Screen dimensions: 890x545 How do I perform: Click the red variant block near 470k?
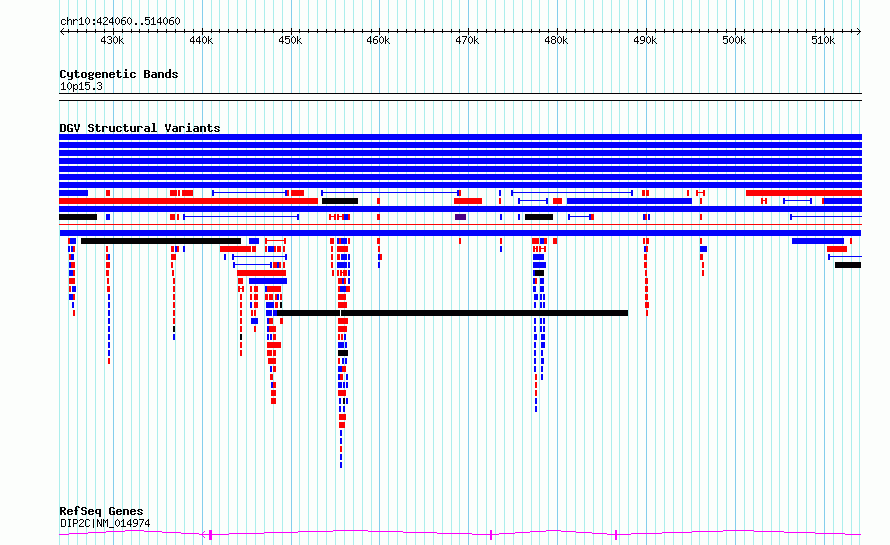point(468,201)
